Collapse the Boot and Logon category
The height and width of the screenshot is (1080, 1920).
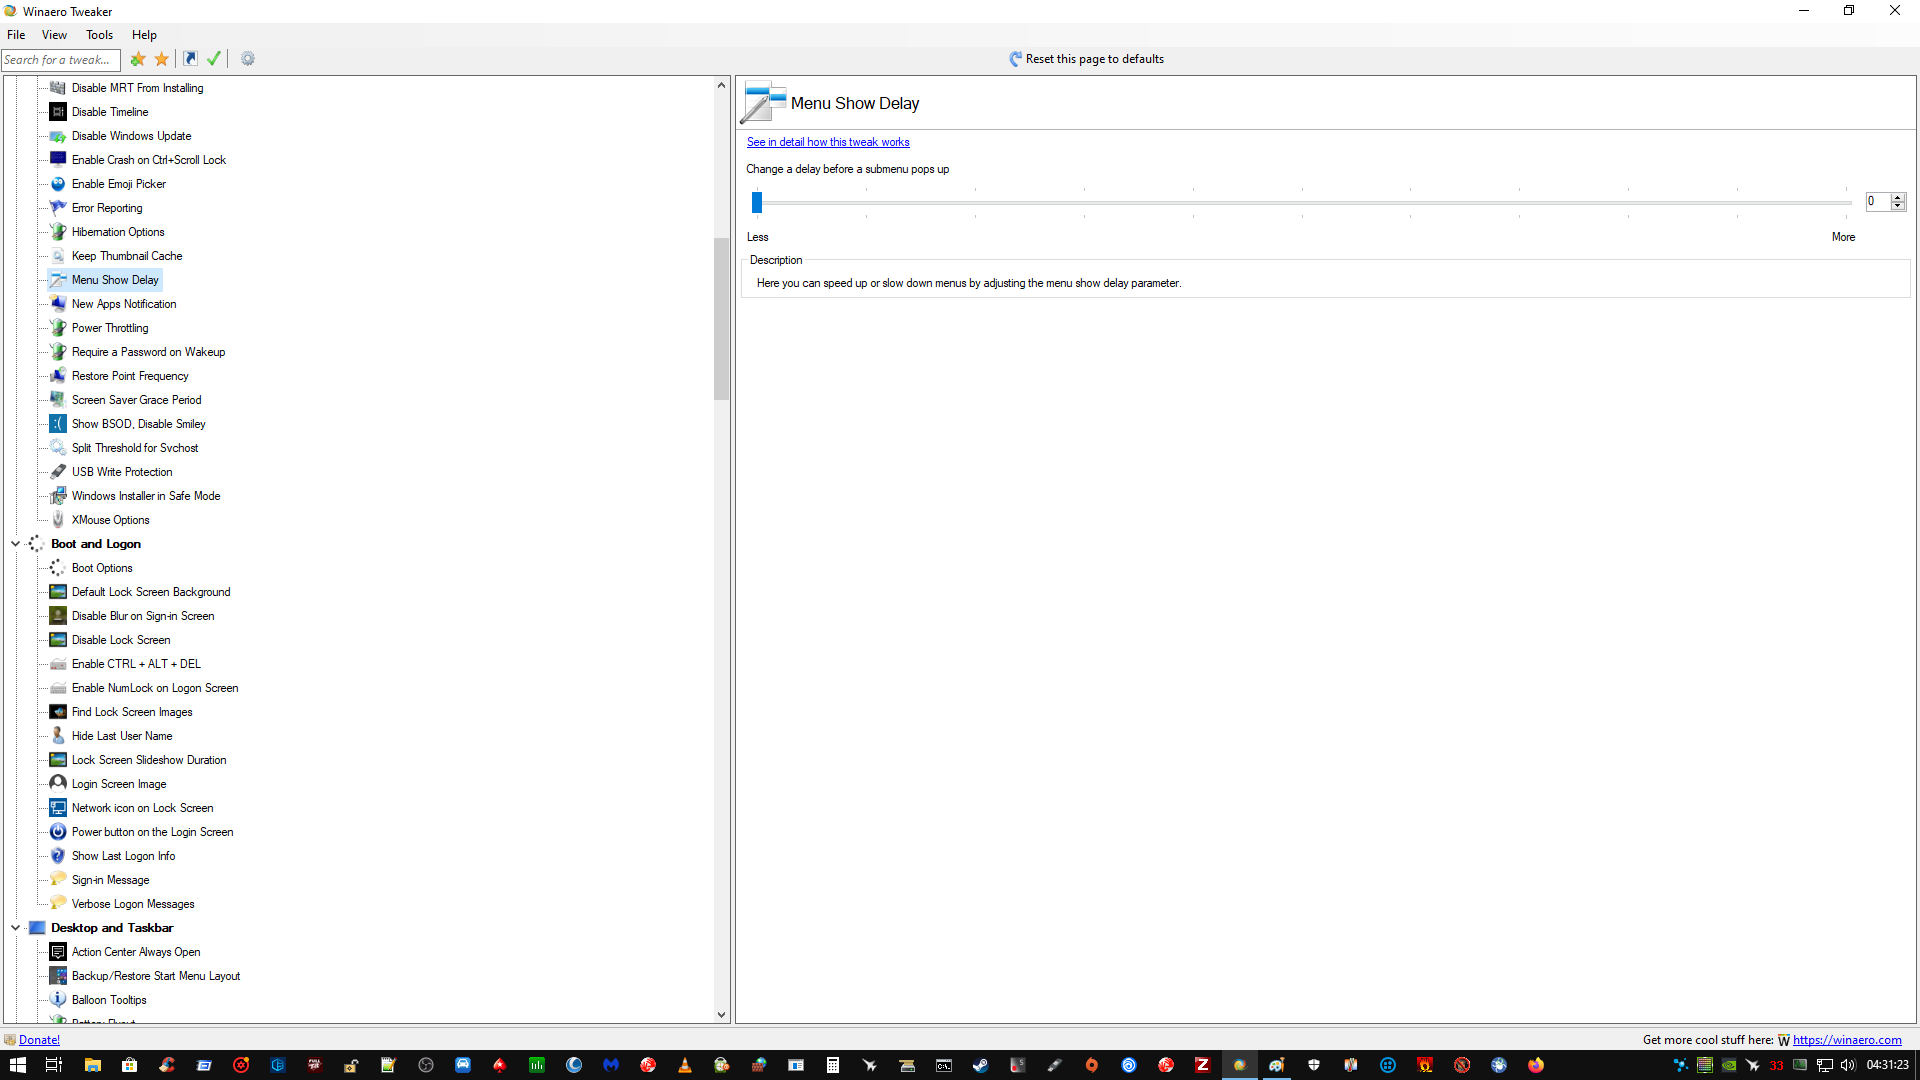[x=15, y=544]
